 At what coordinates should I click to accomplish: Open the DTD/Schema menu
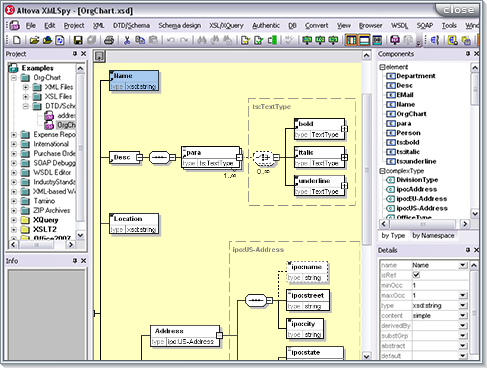[131, 25]
